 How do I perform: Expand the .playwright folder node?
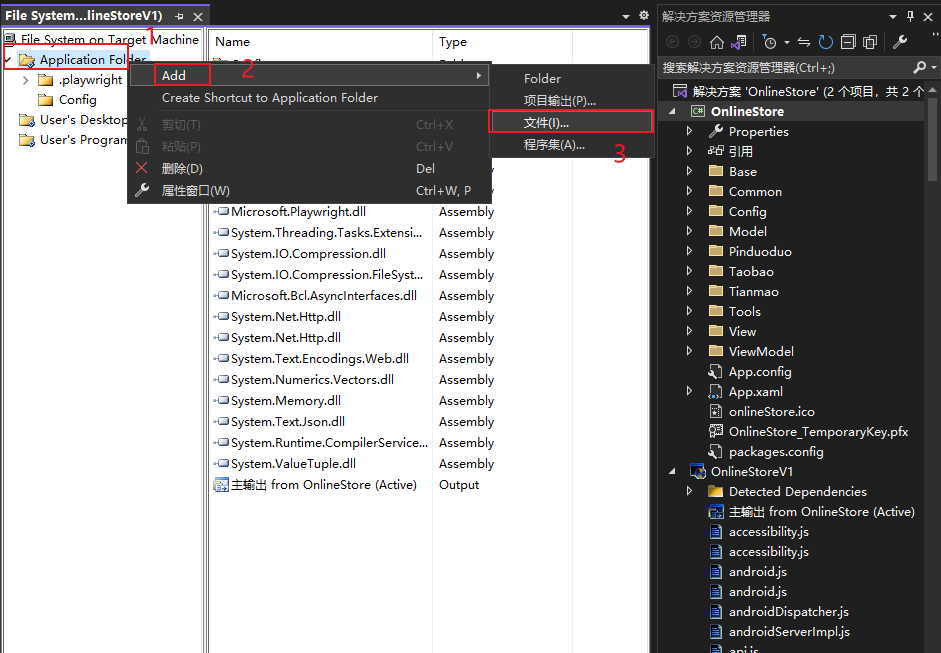coord(26,80)
